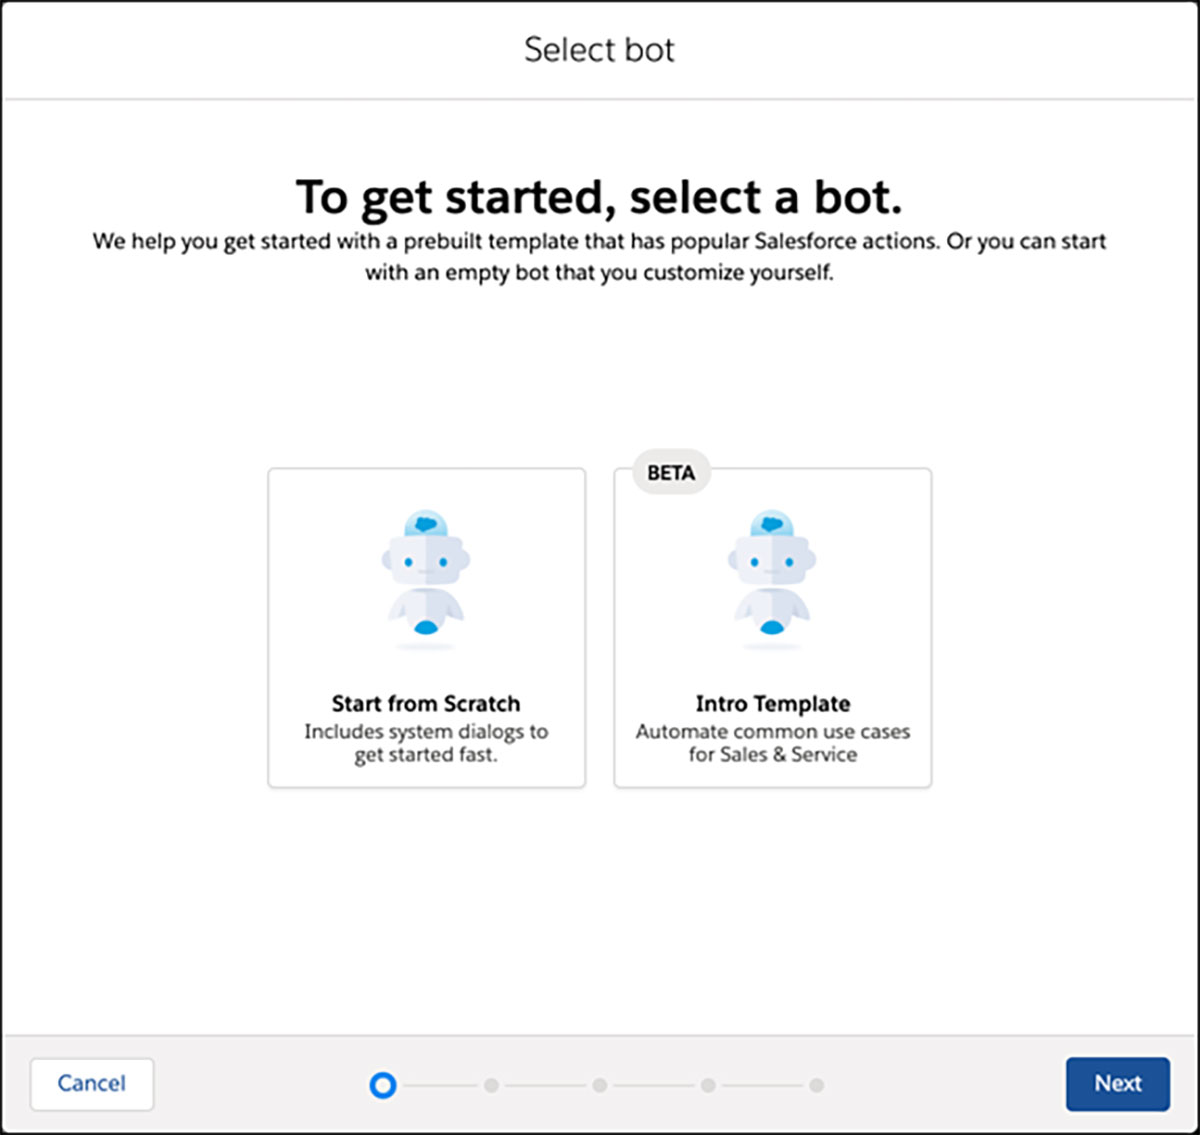Click the "To get started, select a bot." heading
Image resolution: width=1200 pixels, height=1135 pixels.
[599, 197]
